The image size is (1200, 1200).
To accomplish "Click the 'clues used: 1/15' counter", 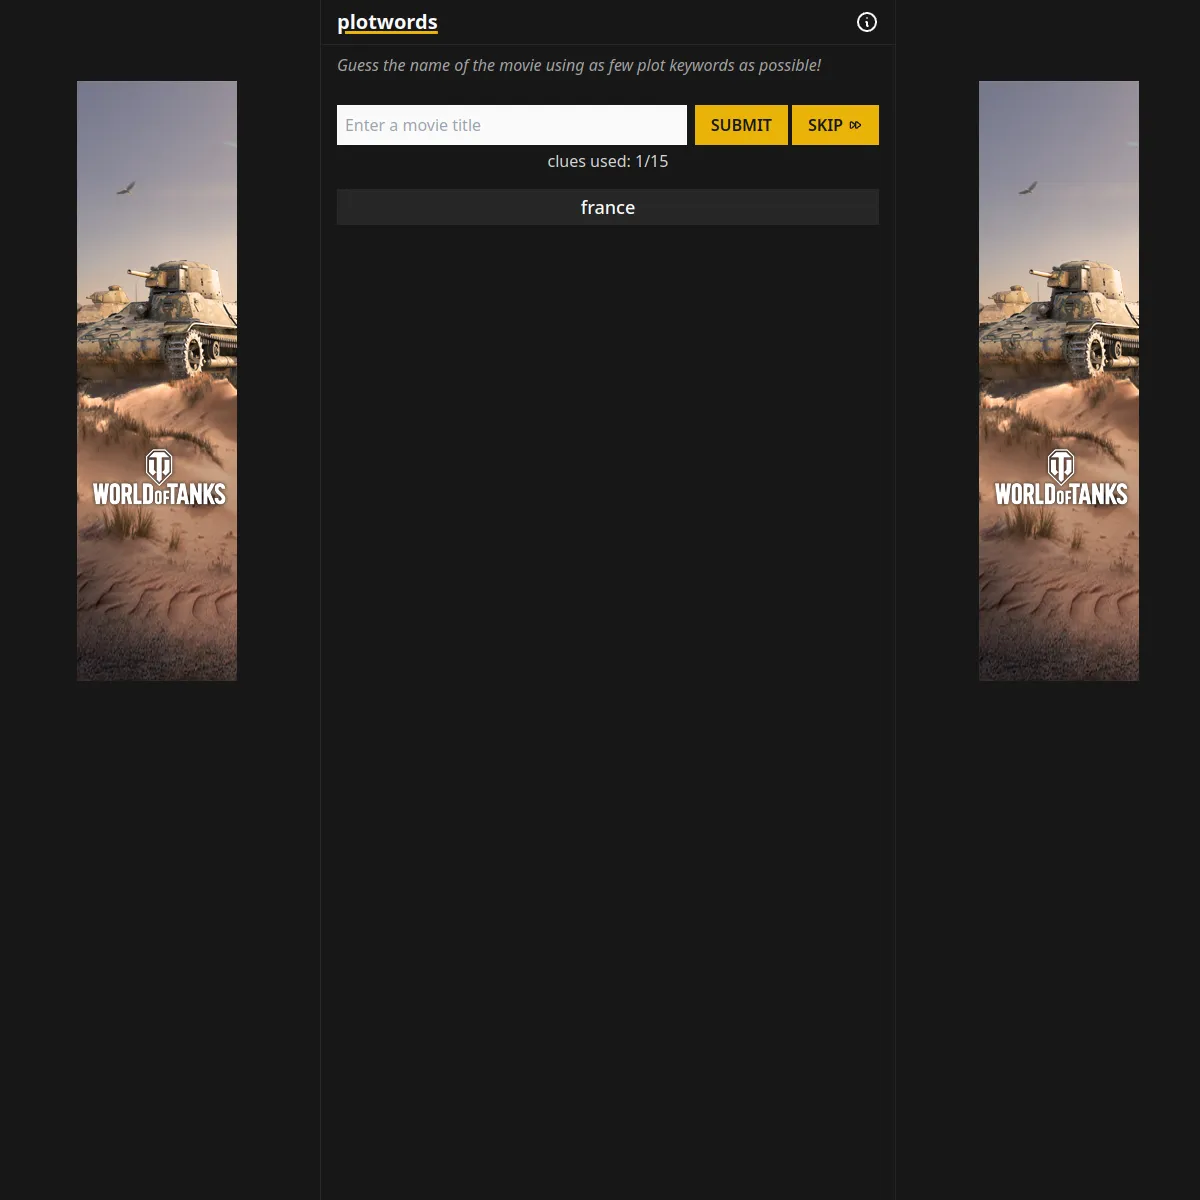I will [x=608, y=161].
